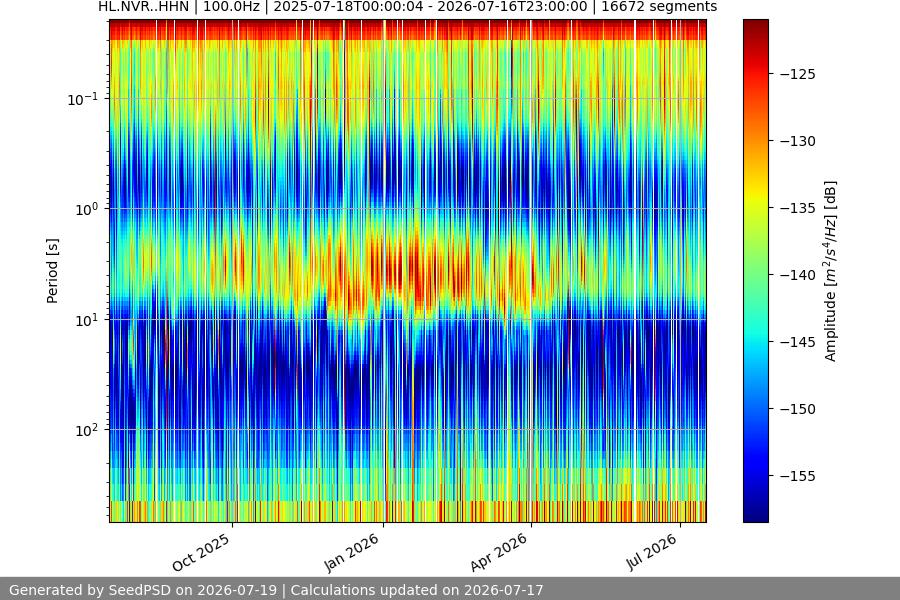The width and height of the screenshot is (900, 600).
Task: Click the 'Apr 2026' x-axis label
Action: click(498, 552)
